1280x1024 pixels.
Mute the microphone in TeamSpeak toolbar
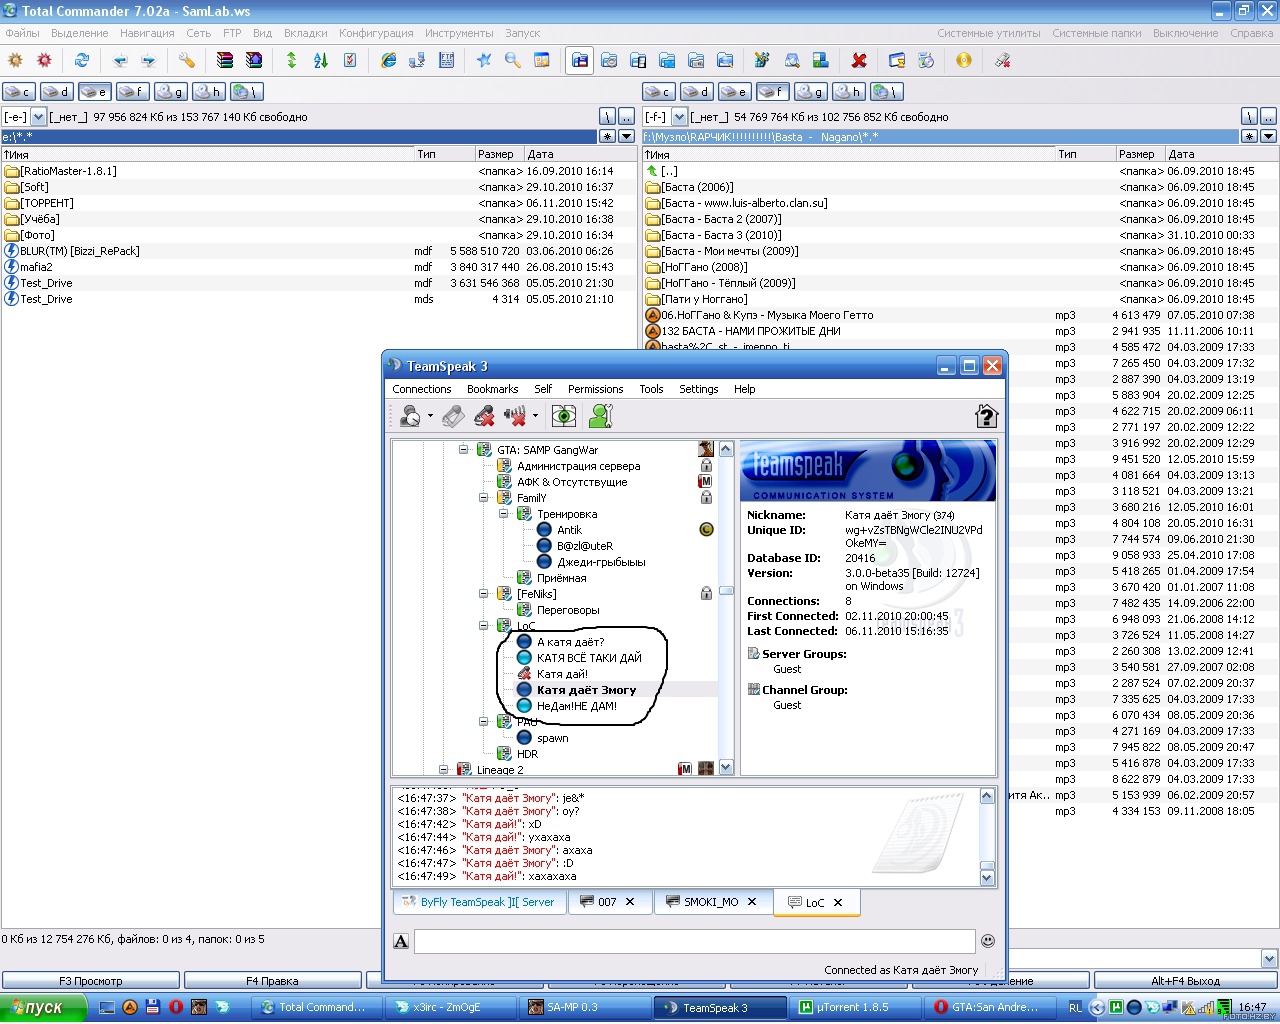(485, 416)
